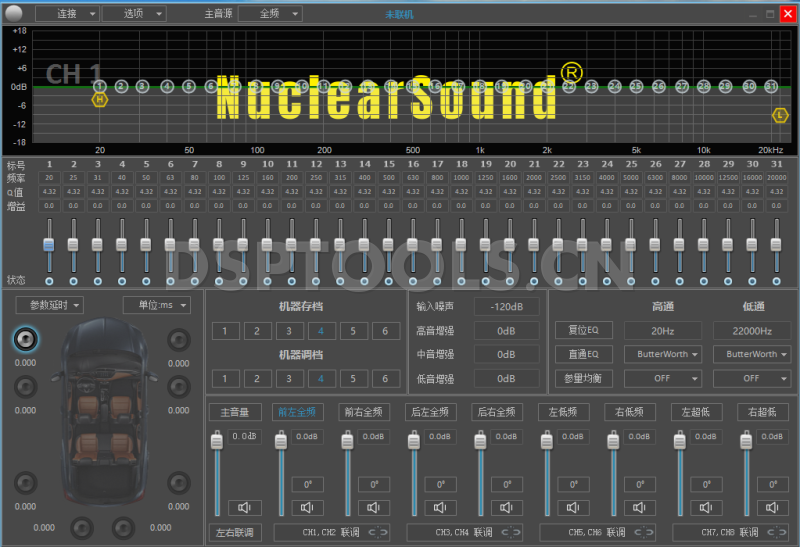
Task: Toggle the status indicator for EQ band 10
Action: (267, 281)
